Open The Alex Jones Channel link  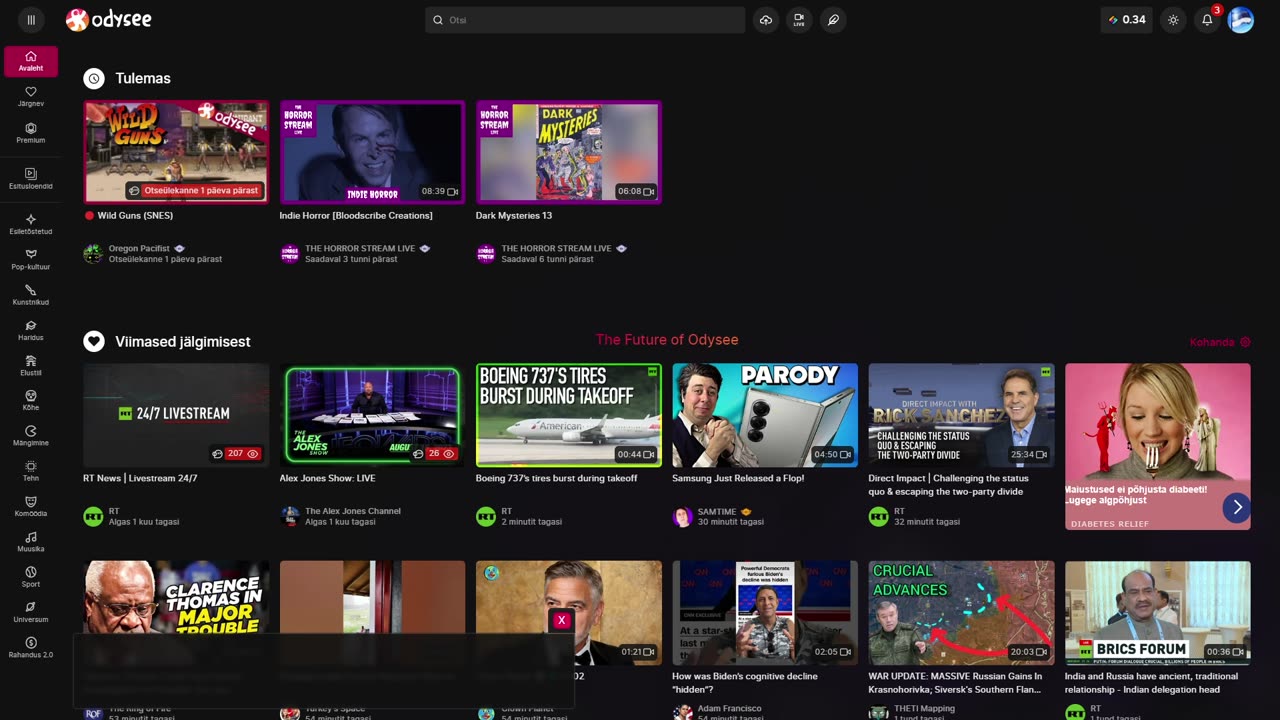point(353,511)
